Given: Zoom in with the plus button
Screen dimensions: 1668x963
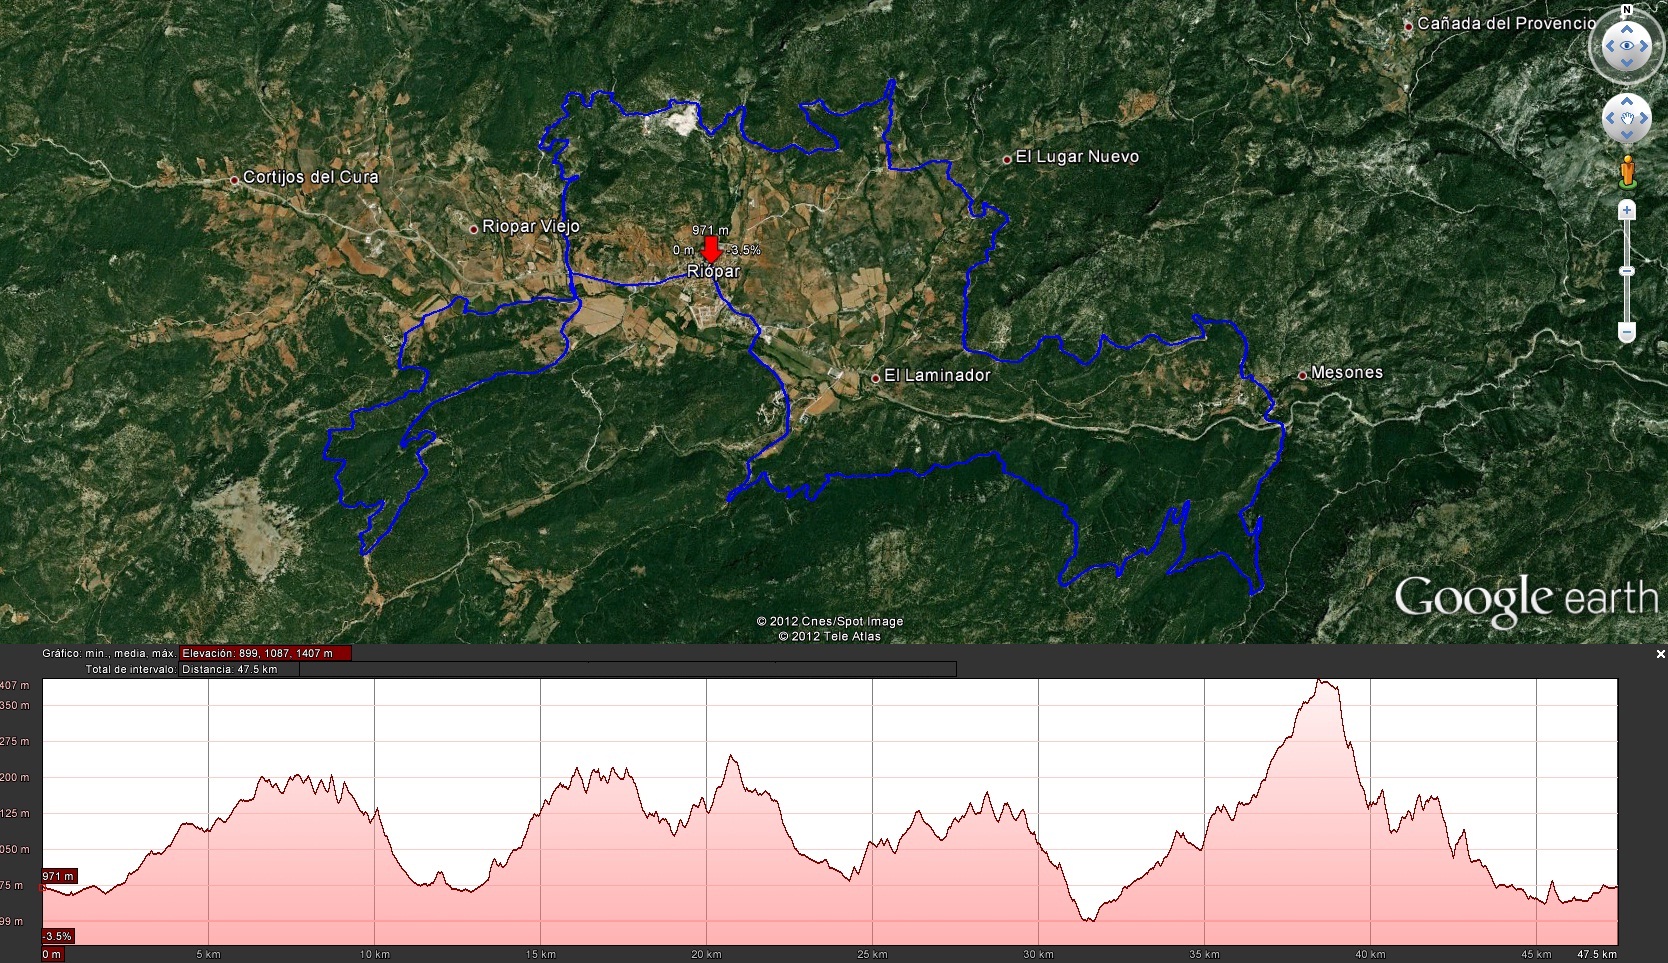Looking at the screenshot, I should [x=1627, y=210].
